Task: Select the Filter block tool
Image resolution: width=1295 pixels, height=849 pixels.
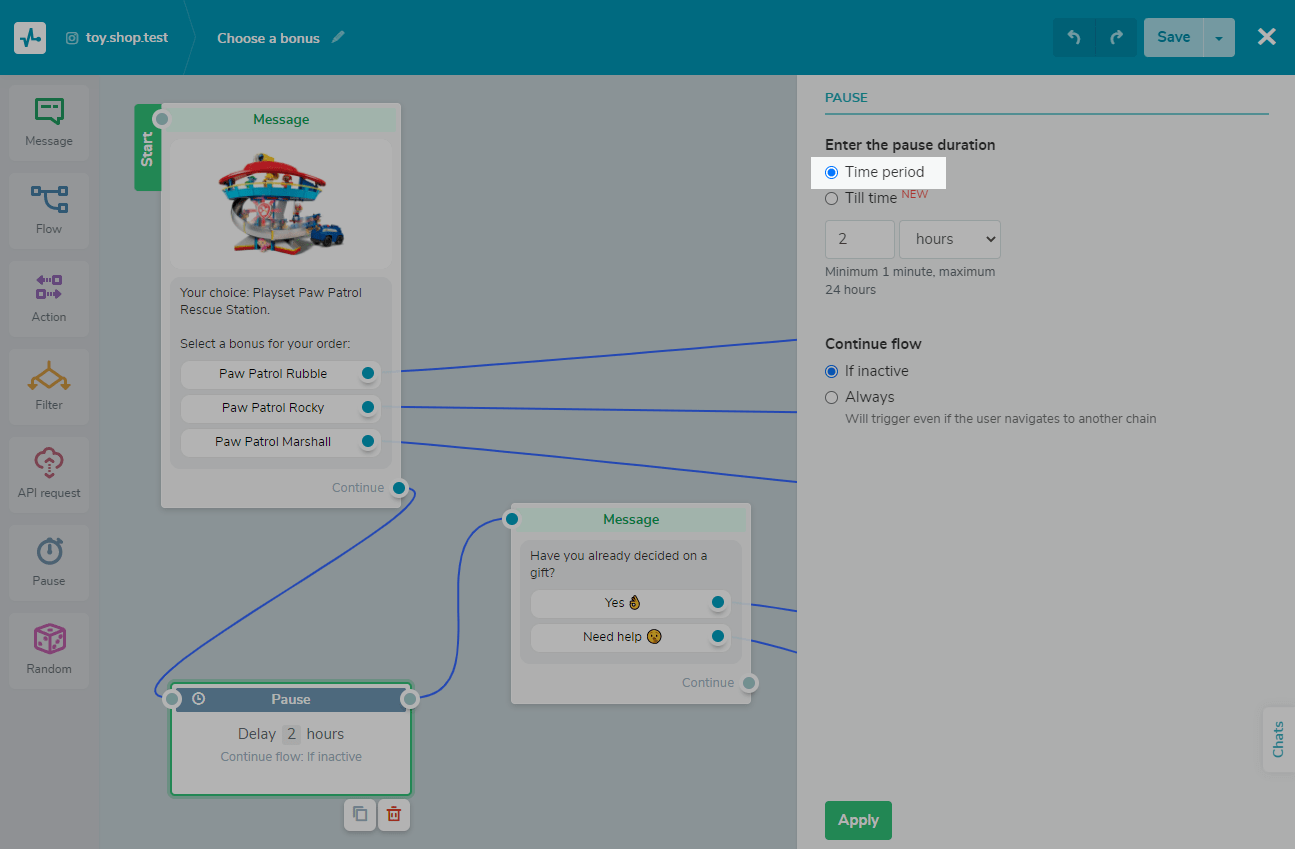Action: [x=49, y=387]
